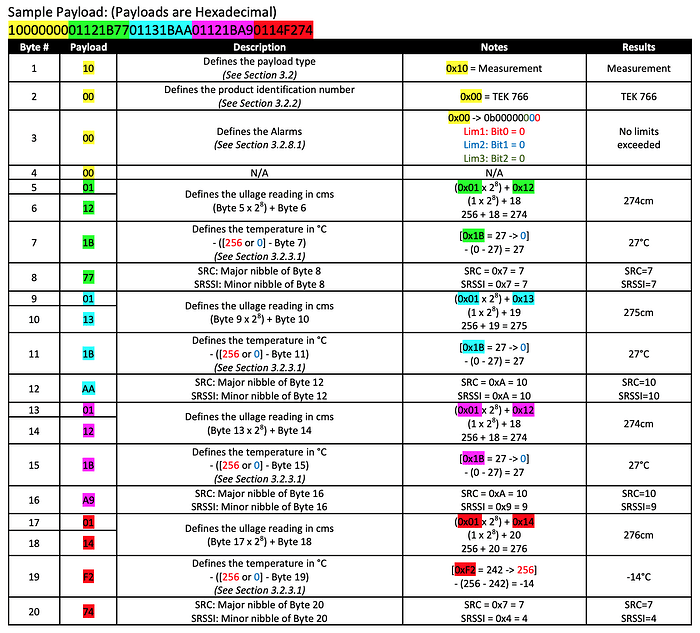700x633 pixels.
Task: Click the 'No limits exceeded' result
Action: 638,138
